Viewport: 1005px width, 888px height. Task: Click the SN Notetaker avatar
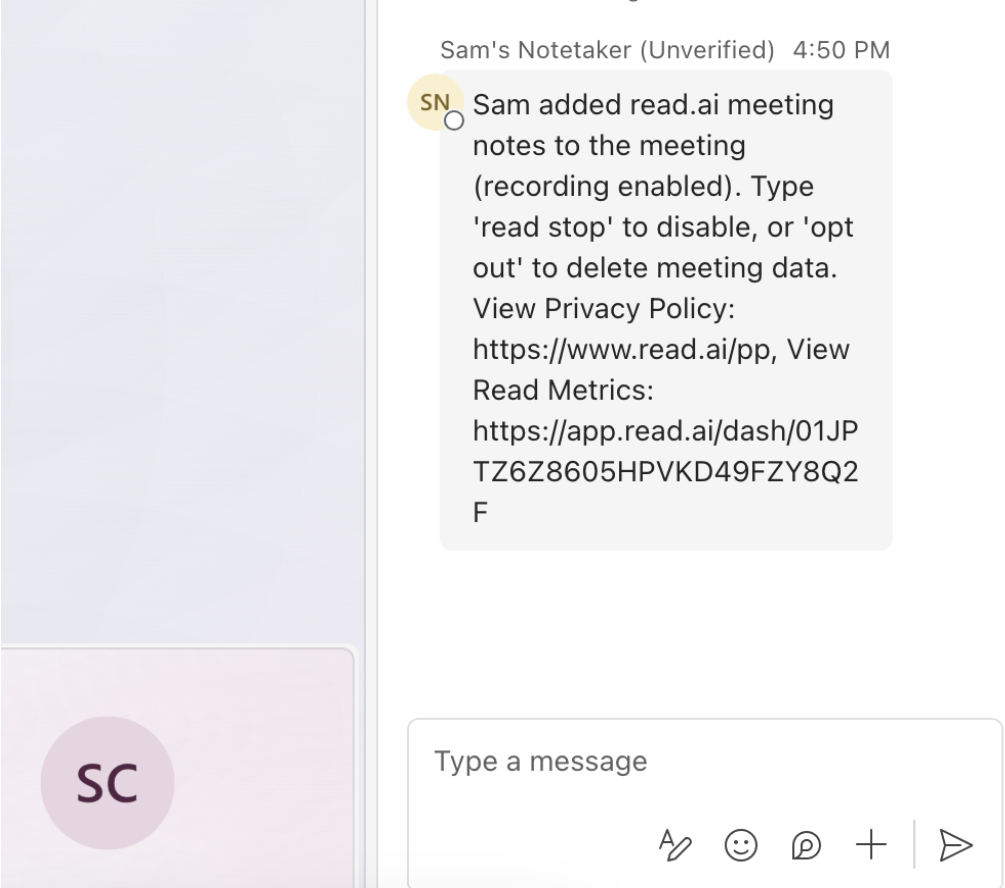tap(432, 101)
